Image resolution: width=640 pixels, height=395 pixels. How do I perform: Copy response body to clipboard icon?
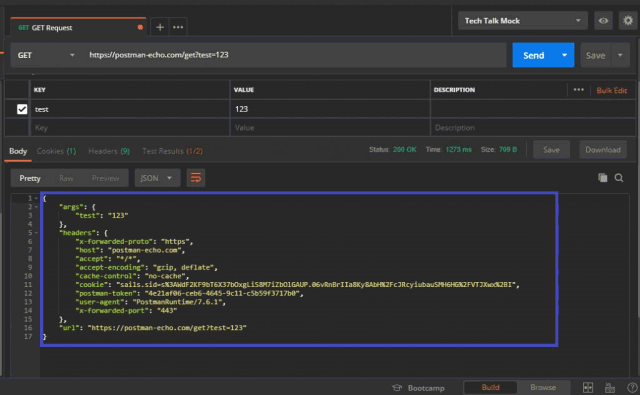pos(602,178)
